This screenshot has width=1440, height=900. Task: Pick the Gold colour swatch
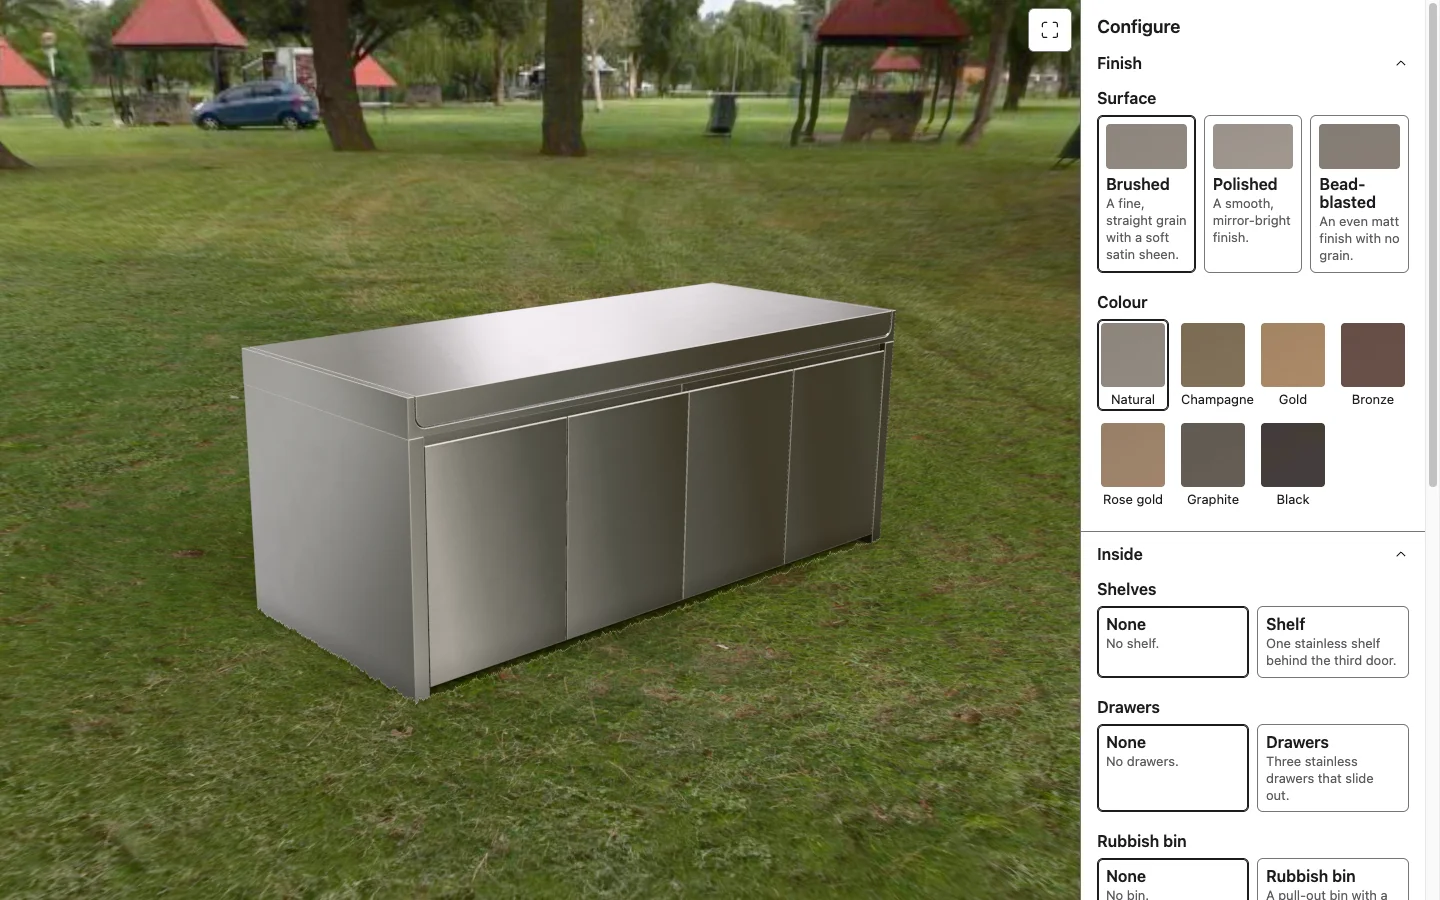1293,365
